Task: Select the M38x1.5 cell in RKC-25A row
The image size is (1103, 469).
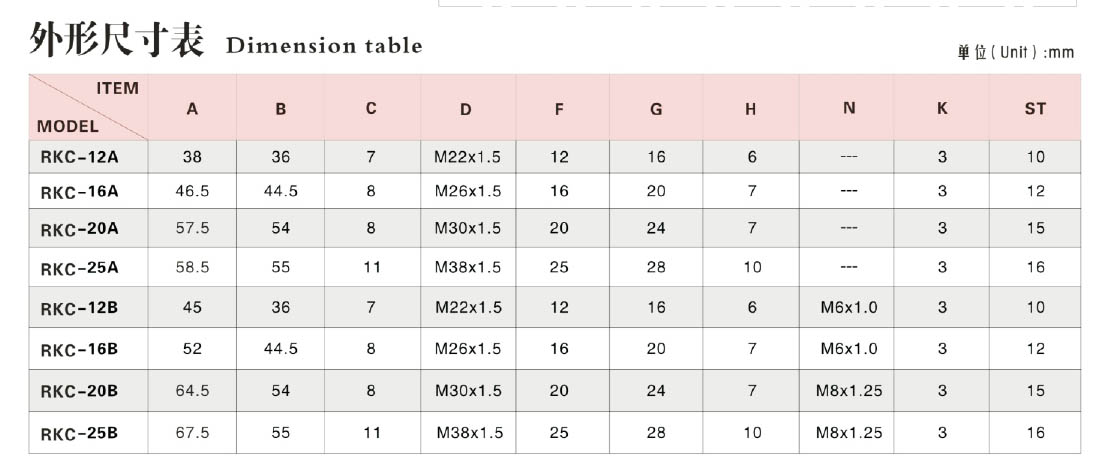Action: 468,267
